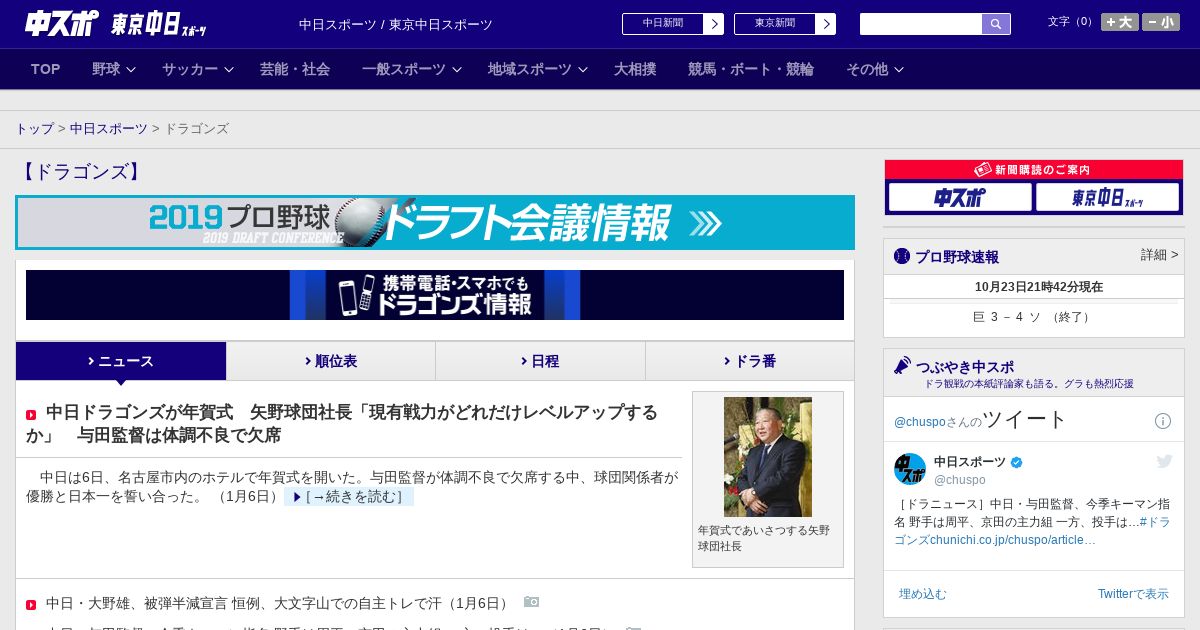This screenshot has height=630, width=1200.
Task: Click the Chunichi Sports header logo
Action: 62,23
